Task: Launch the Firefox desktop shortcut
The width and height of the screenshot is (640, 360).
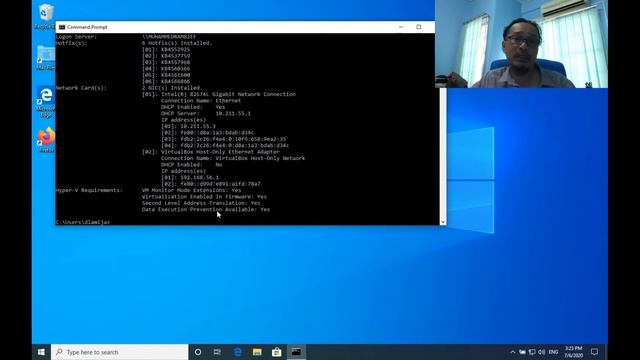Action: [x=46, y=140]
